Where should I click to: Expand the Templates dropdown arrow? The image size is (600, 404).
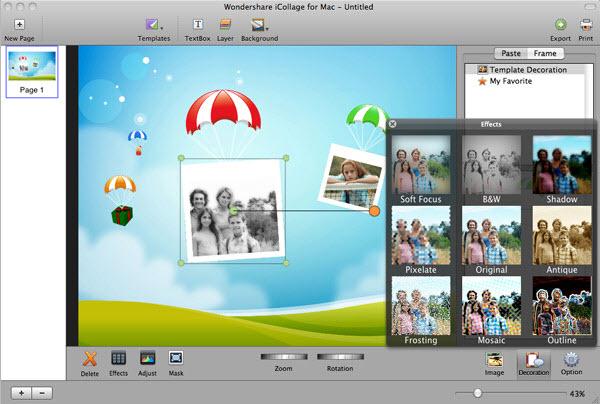click(x=162, y=28)
